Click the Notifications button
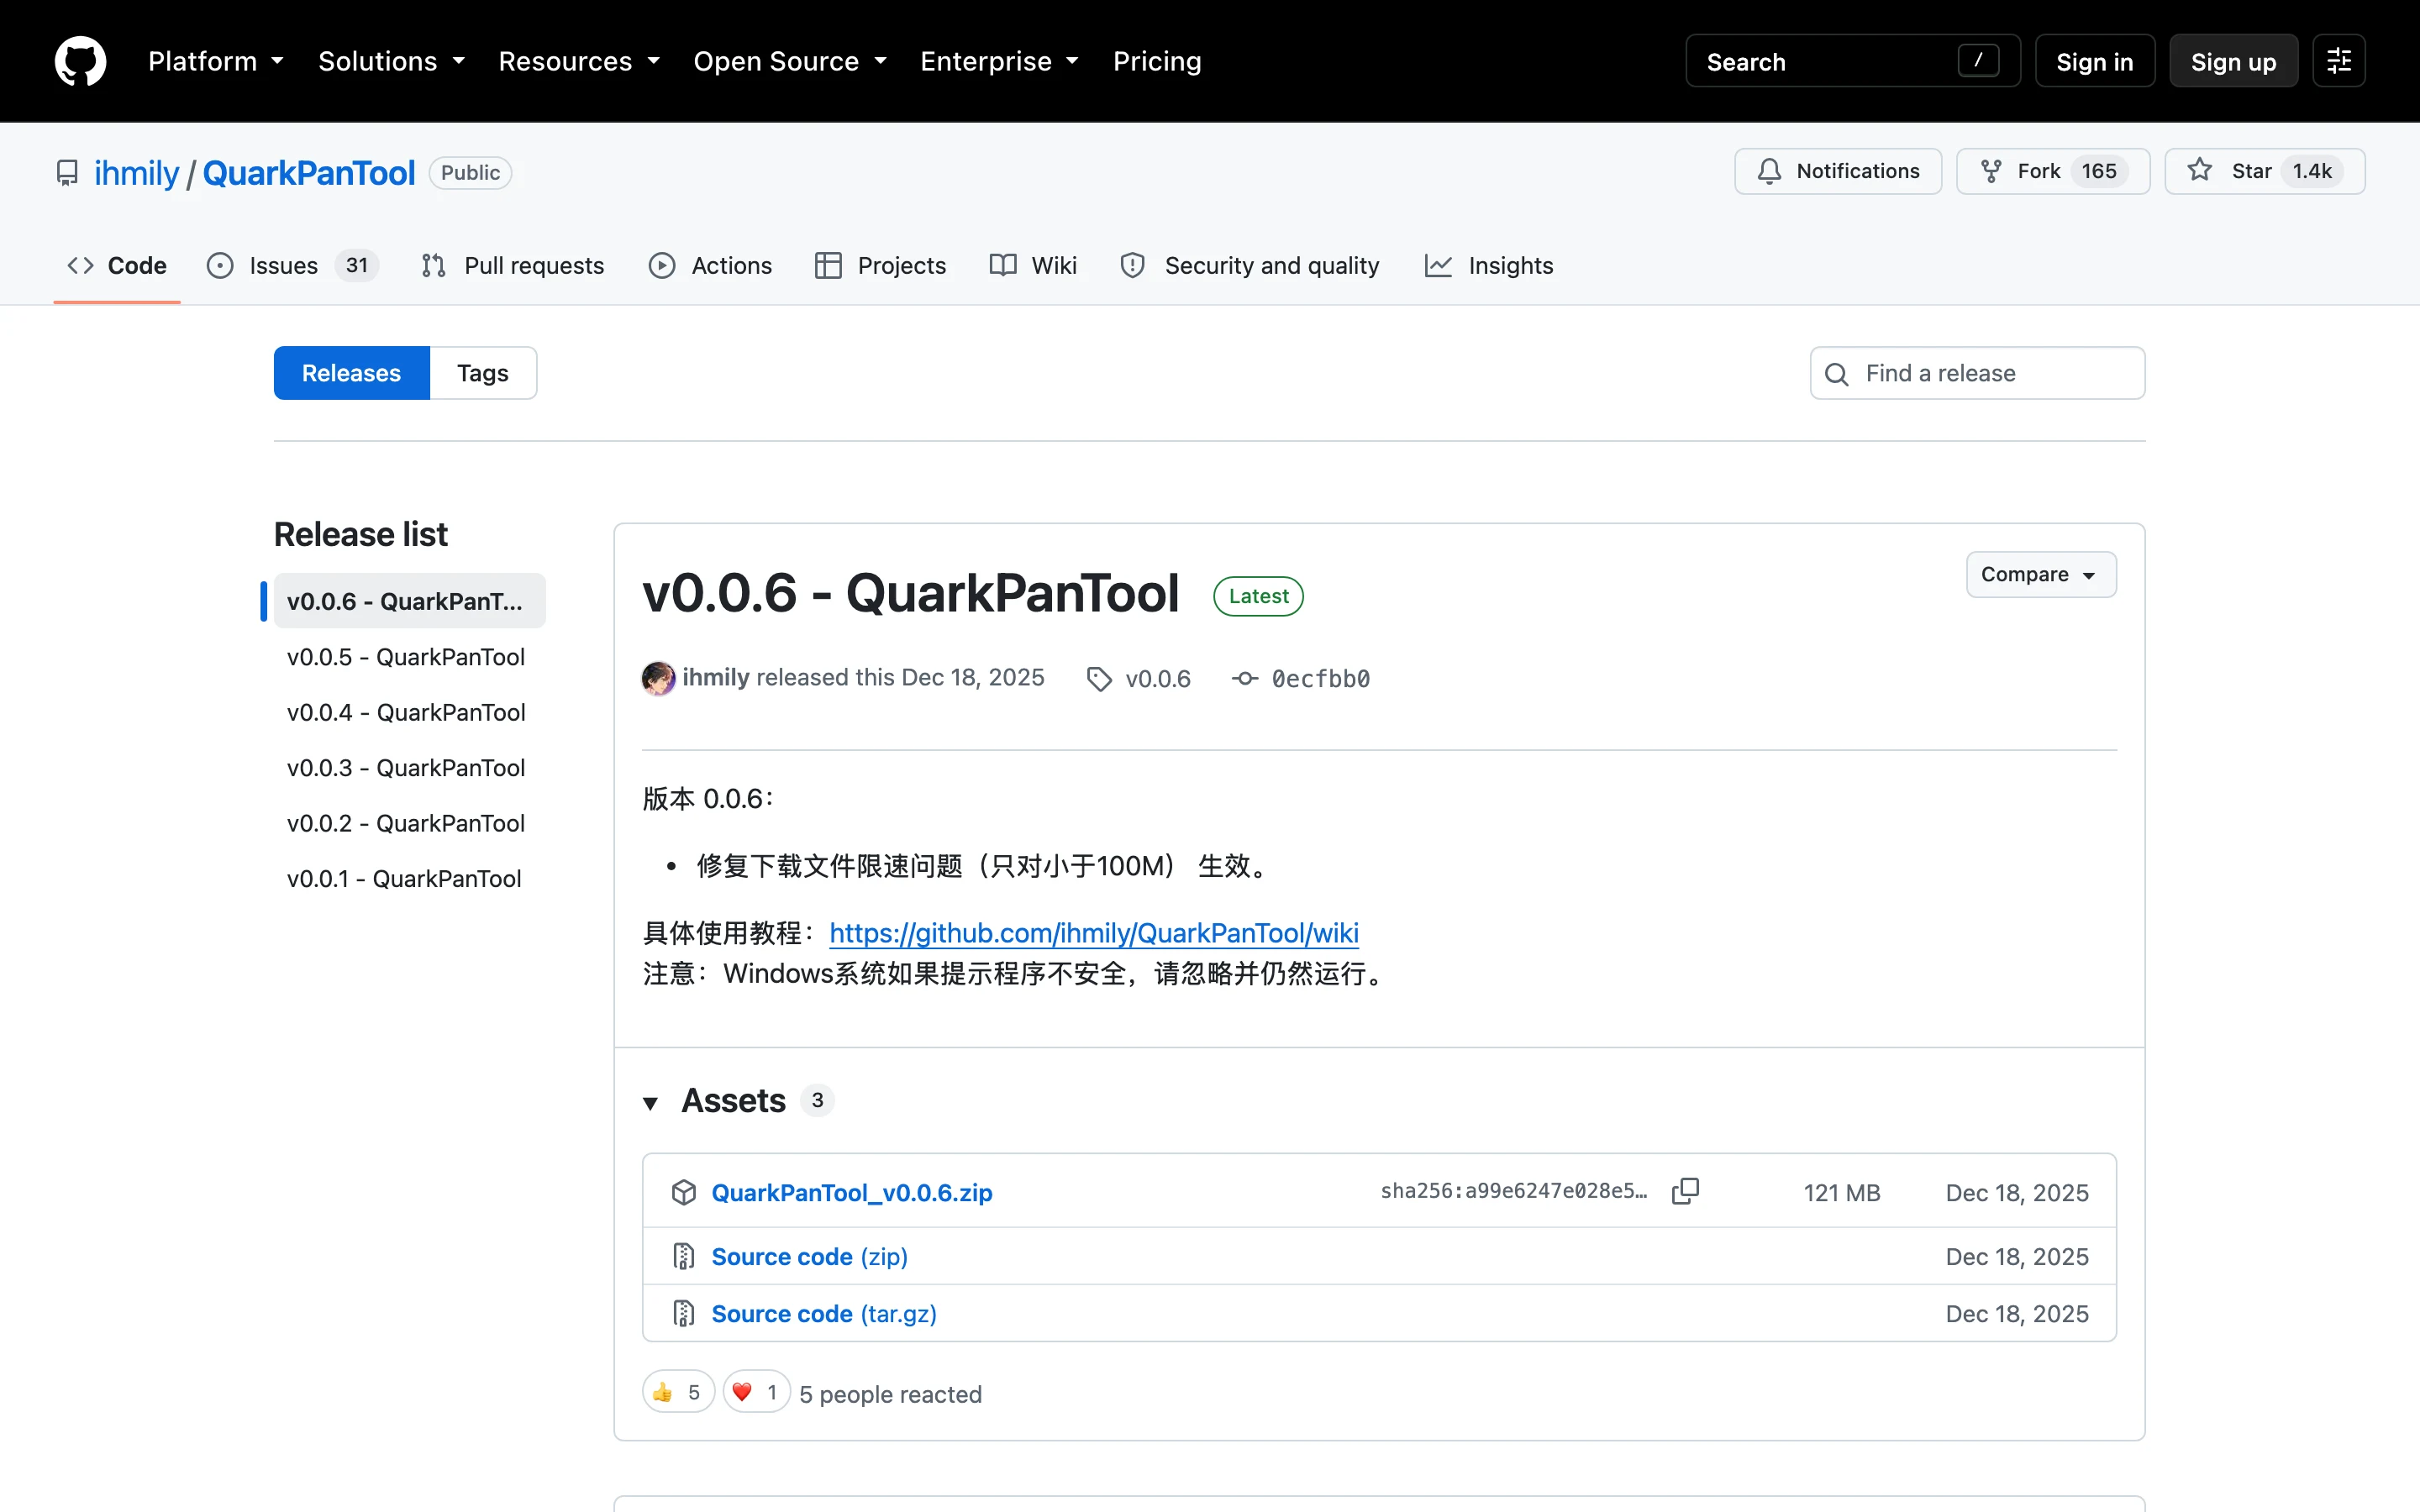This screenshot has height=1512, width=2420. click(x=1837, y=171)
